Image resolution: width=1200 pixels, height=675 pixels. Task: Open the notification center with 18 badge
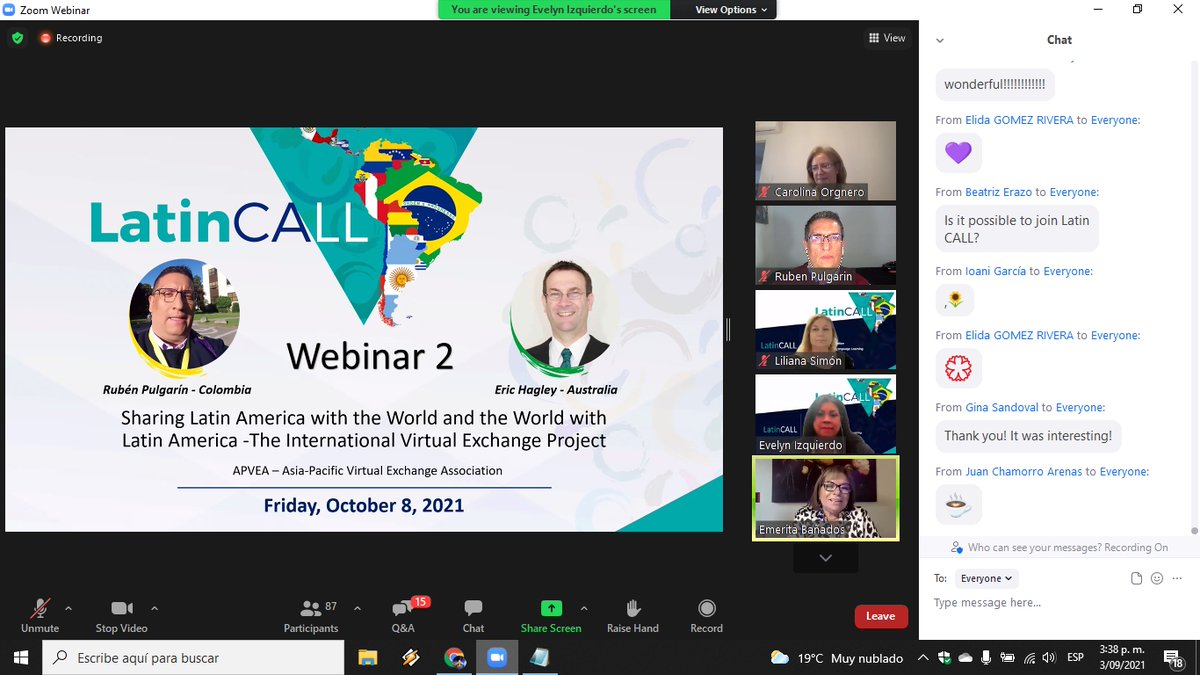1176,657
